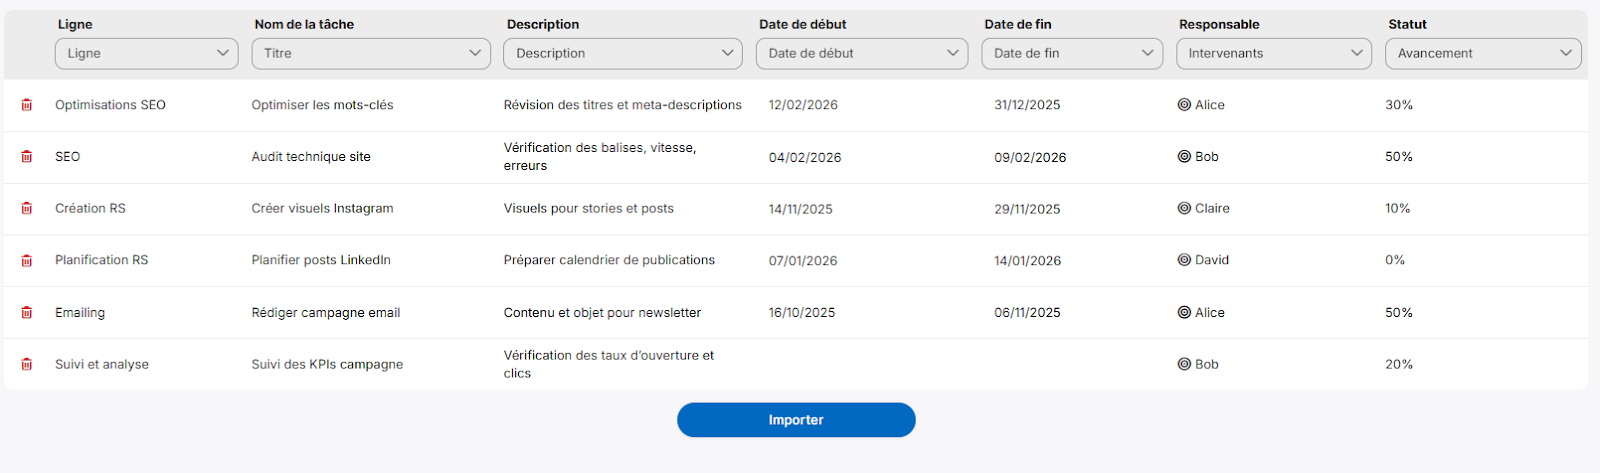The height and width of the screenshot is (473, 1600).
Task: Expand the Titre dropdown
Action: coord(371,54)
